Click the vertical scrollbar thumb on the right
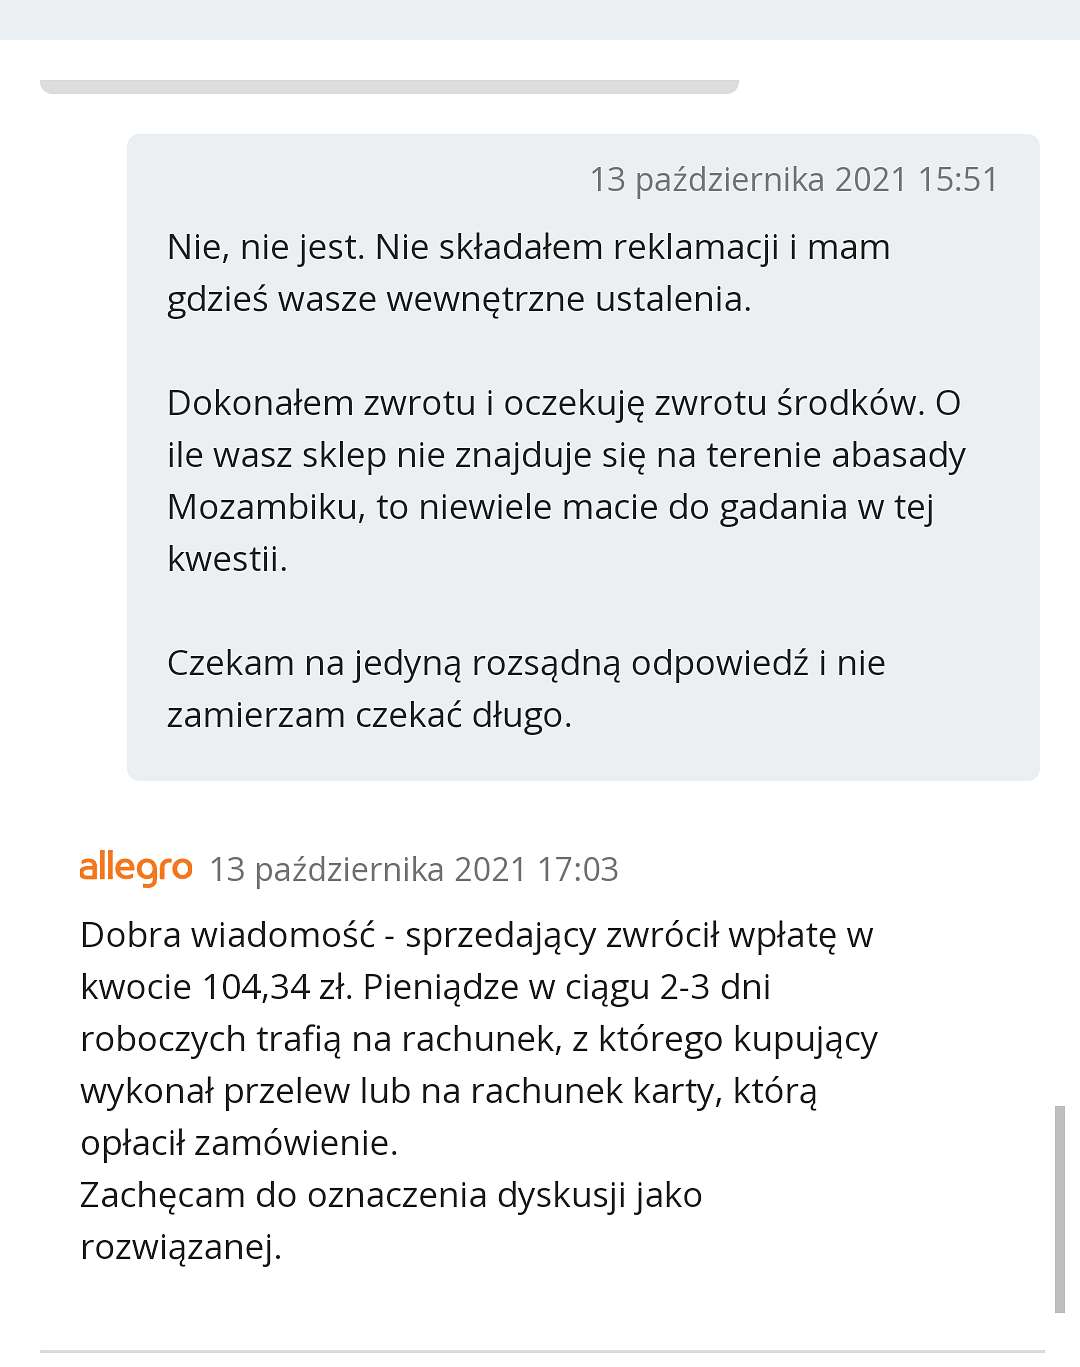This screenshot has width=1080, height=1367. click(x=1060, y=1209)
